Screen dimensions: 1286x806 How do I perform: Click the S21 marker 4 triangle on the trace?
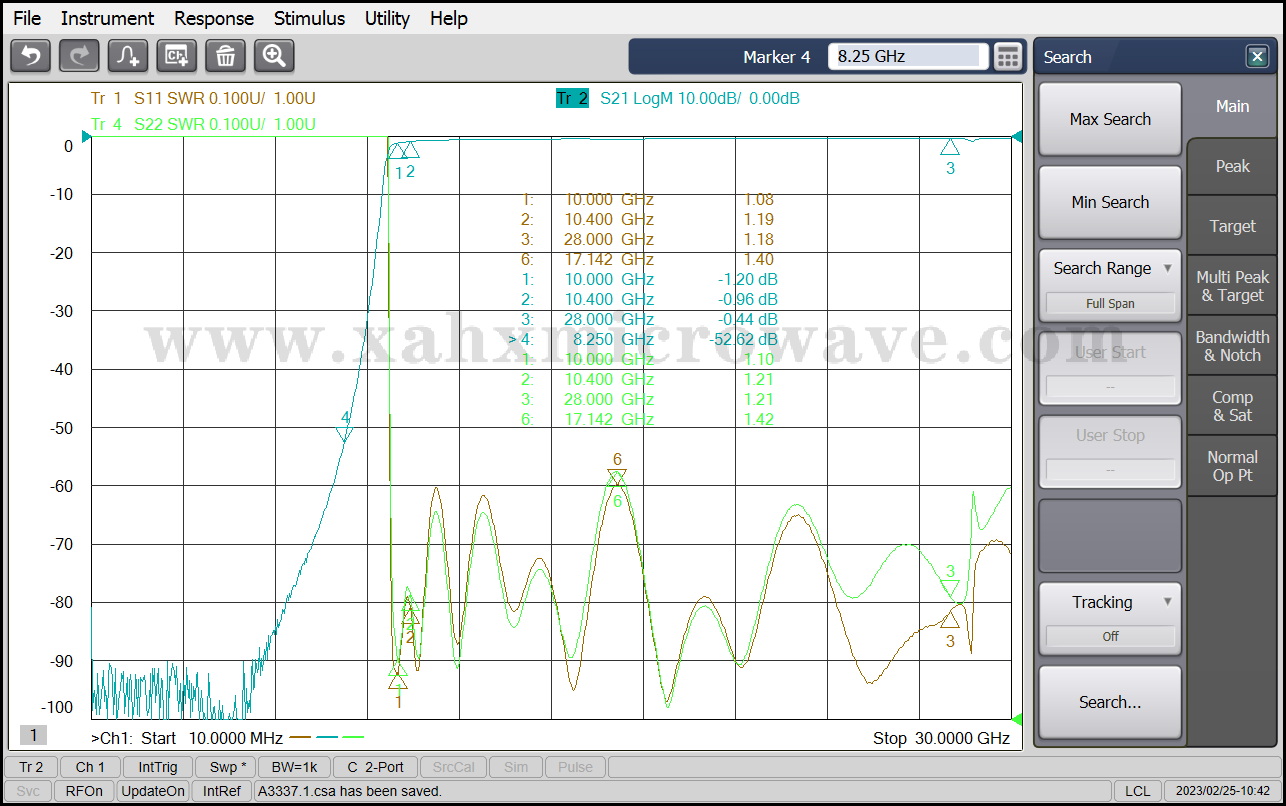(345, 433)
